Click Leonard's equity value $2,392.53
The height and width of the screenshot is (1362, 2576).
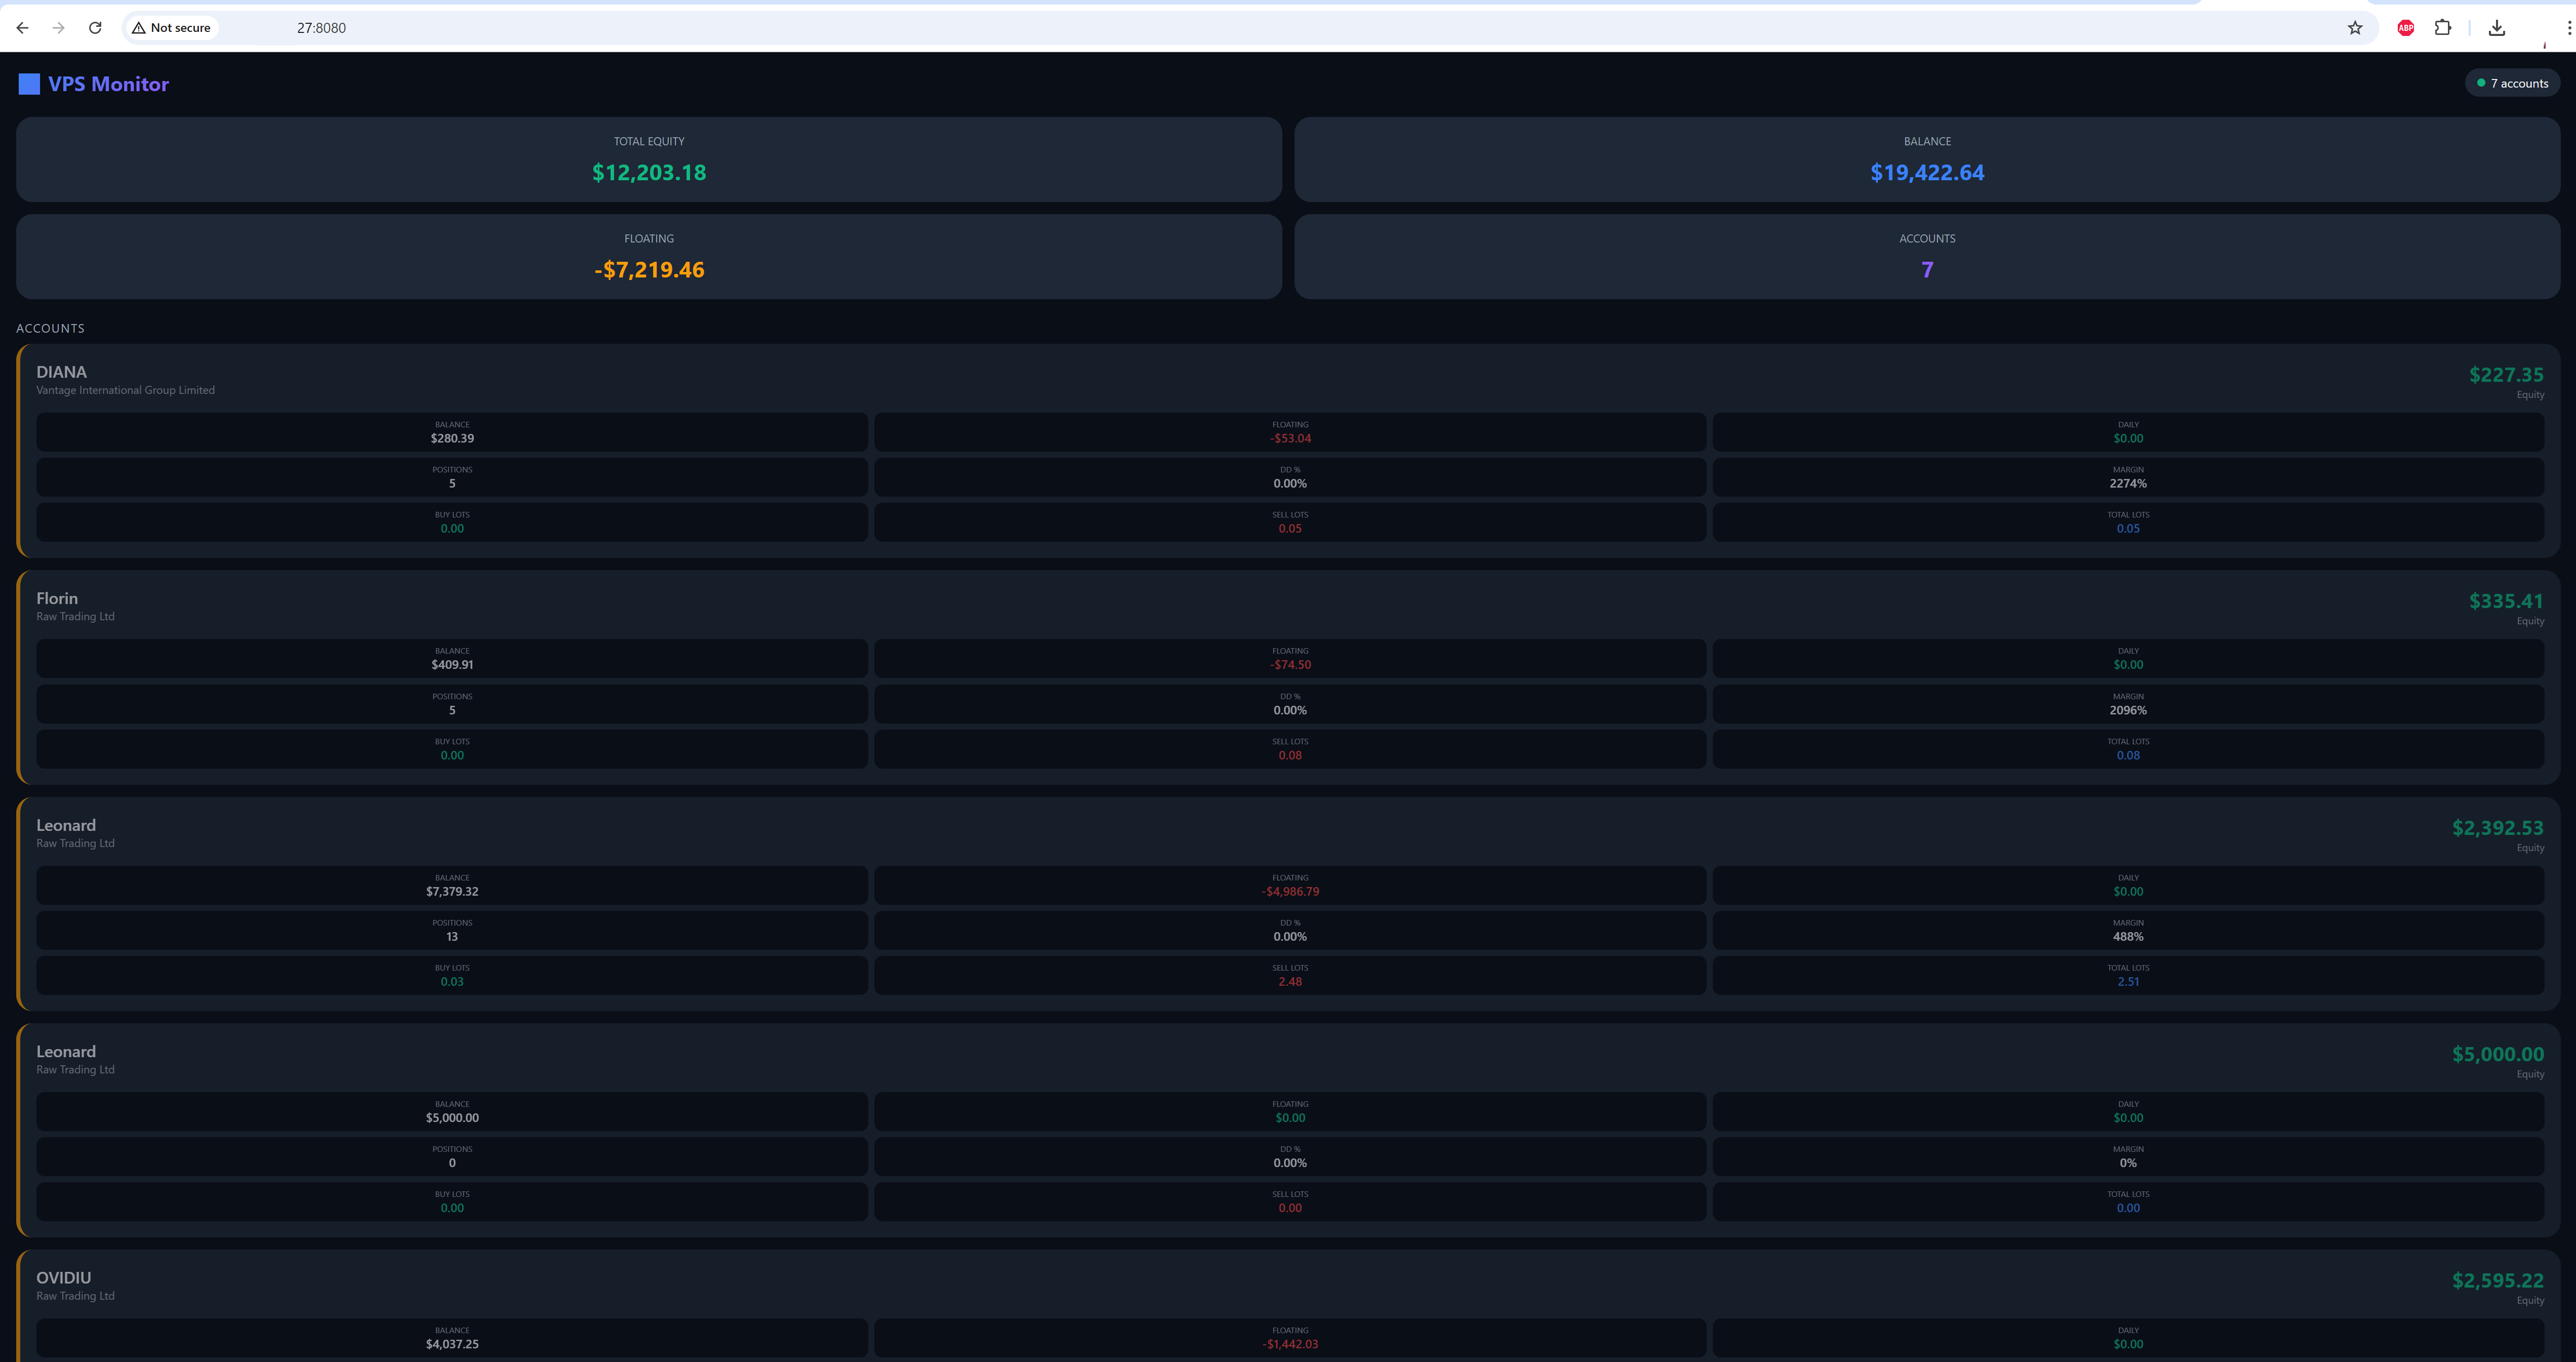(2498, 828)
